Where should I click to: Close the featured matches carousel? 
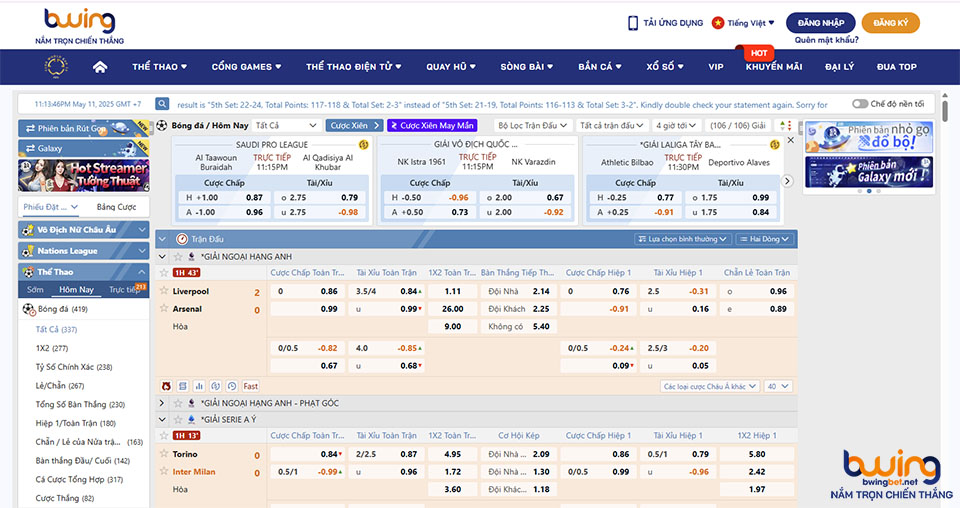(x=791, y=141)
